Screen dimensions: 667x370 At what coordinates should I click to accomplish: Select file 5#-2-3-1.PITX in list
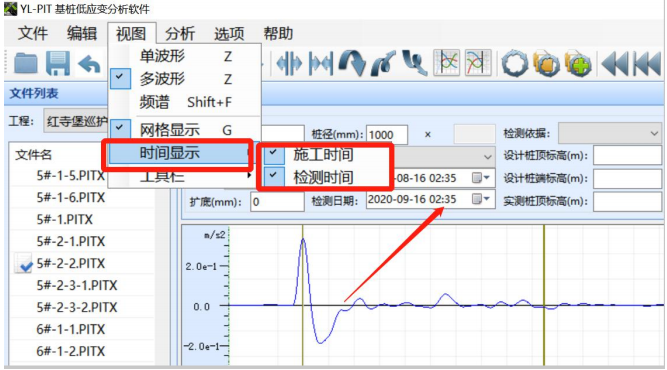coord(77,285)
